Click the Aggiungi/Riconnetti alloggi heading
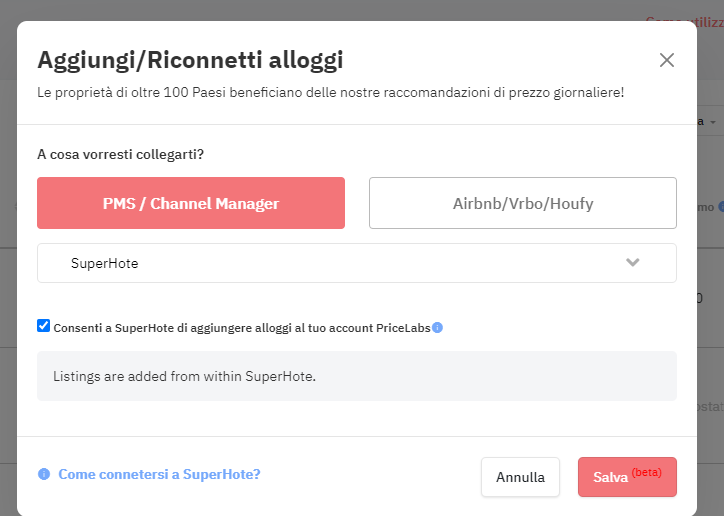The width and height of the screenshot is (724, 516). (190, 60)
